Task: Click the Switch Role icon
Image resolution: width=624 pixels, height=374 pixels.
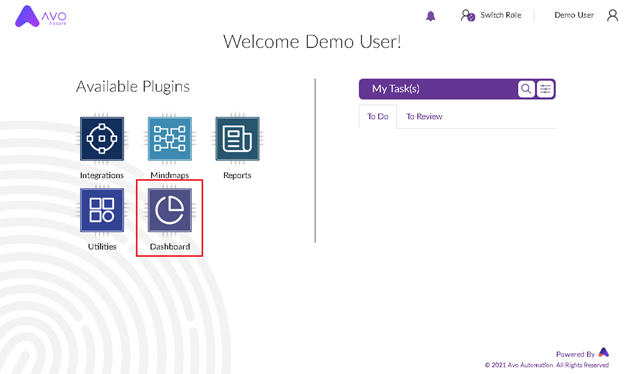Action: (468, 16)
